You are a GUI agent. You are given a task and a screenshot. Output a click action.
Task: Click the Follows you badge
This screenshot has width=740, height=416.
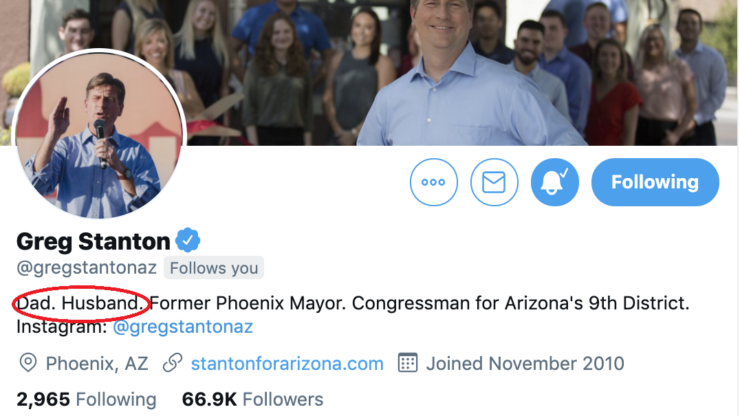point(214,268)
